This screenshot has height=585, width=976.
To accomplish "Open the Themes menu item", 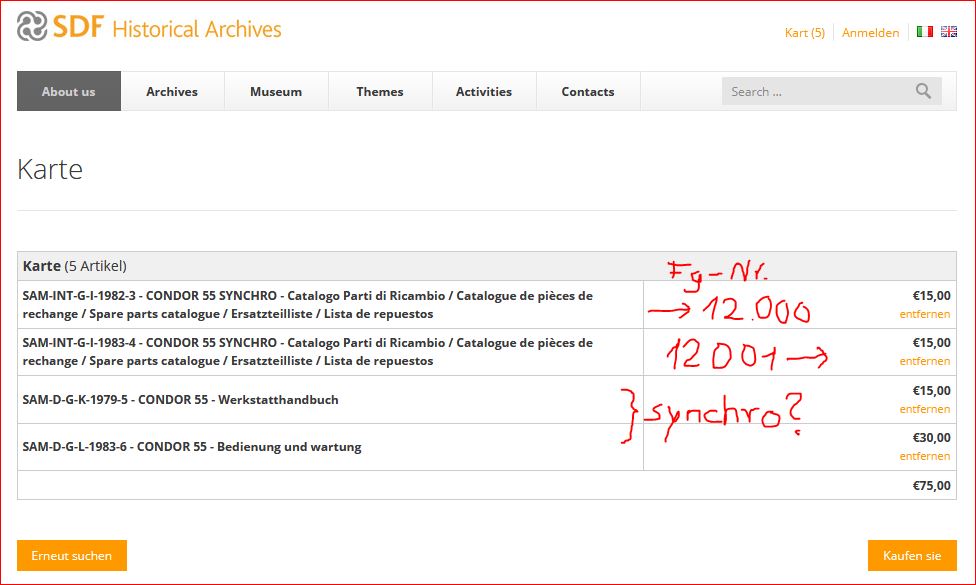I will point(380,91).
